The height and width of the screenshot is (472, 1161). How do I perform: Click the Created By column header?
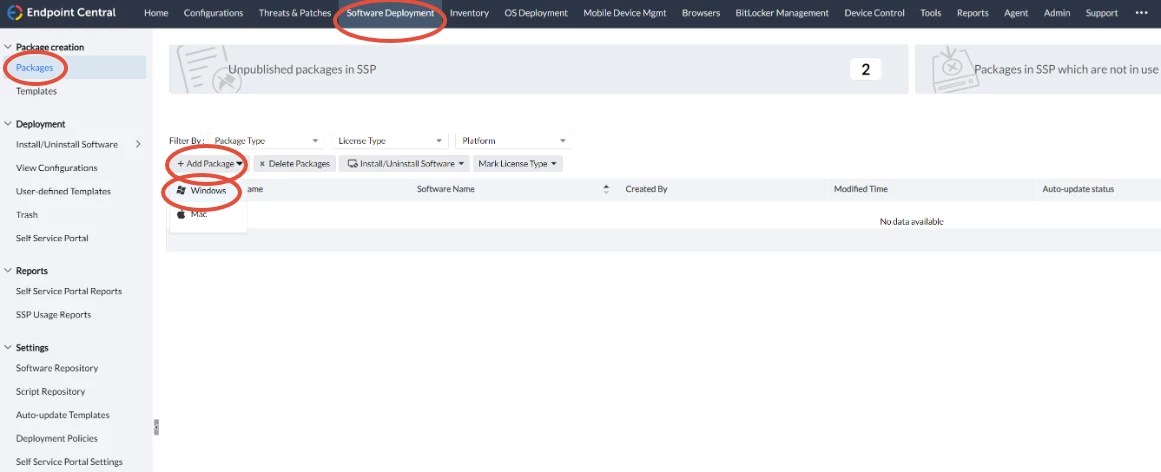pyautogui.click(x=646, y=189)
